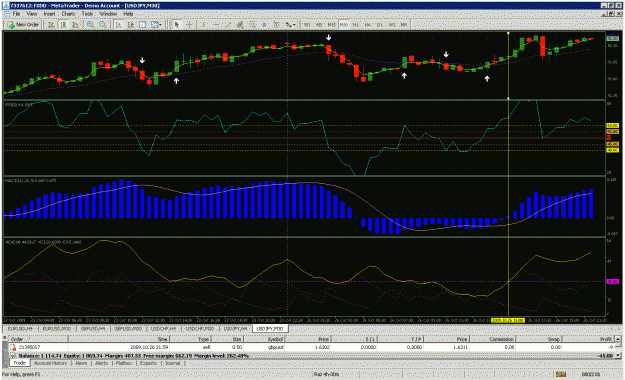The image size is (625, 380).
Task: Select line chart display mode
Action: pos(75,25)
